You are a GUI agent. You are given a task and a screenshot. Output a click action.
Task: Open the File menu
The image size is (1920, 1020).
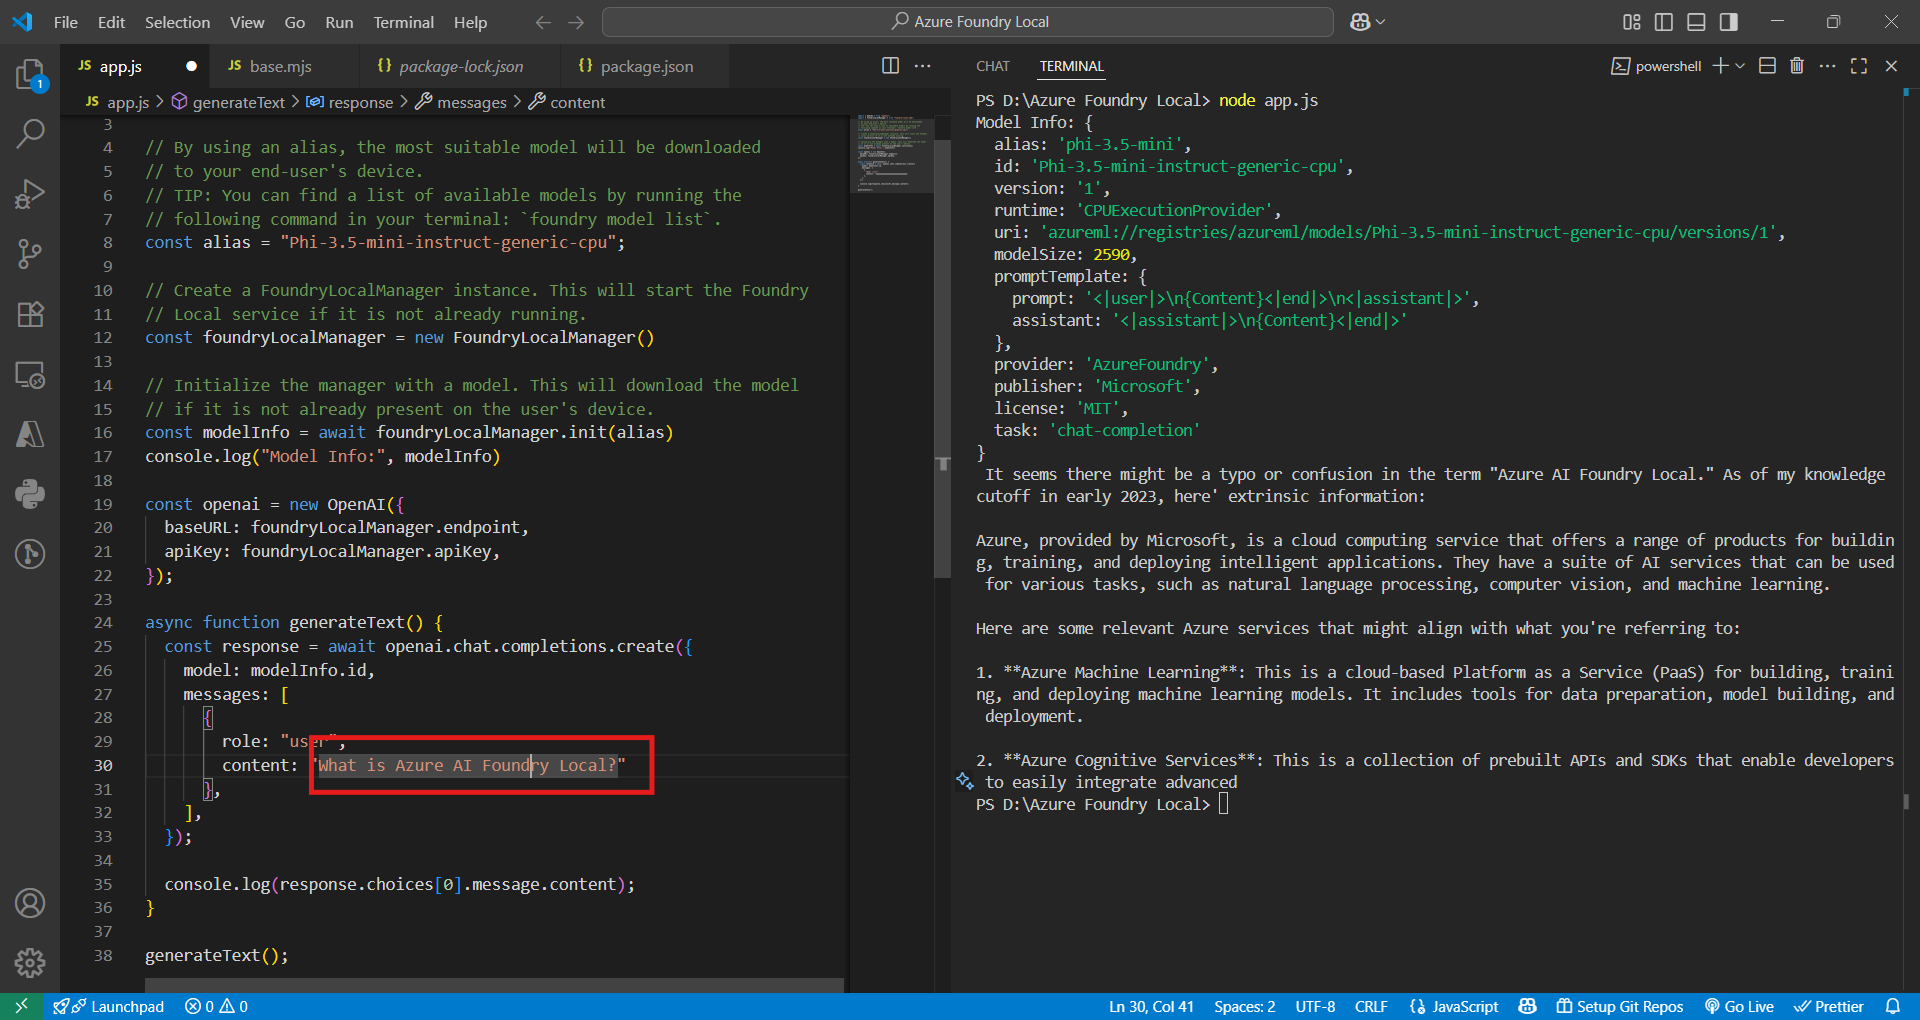click(x=66, y=22)
